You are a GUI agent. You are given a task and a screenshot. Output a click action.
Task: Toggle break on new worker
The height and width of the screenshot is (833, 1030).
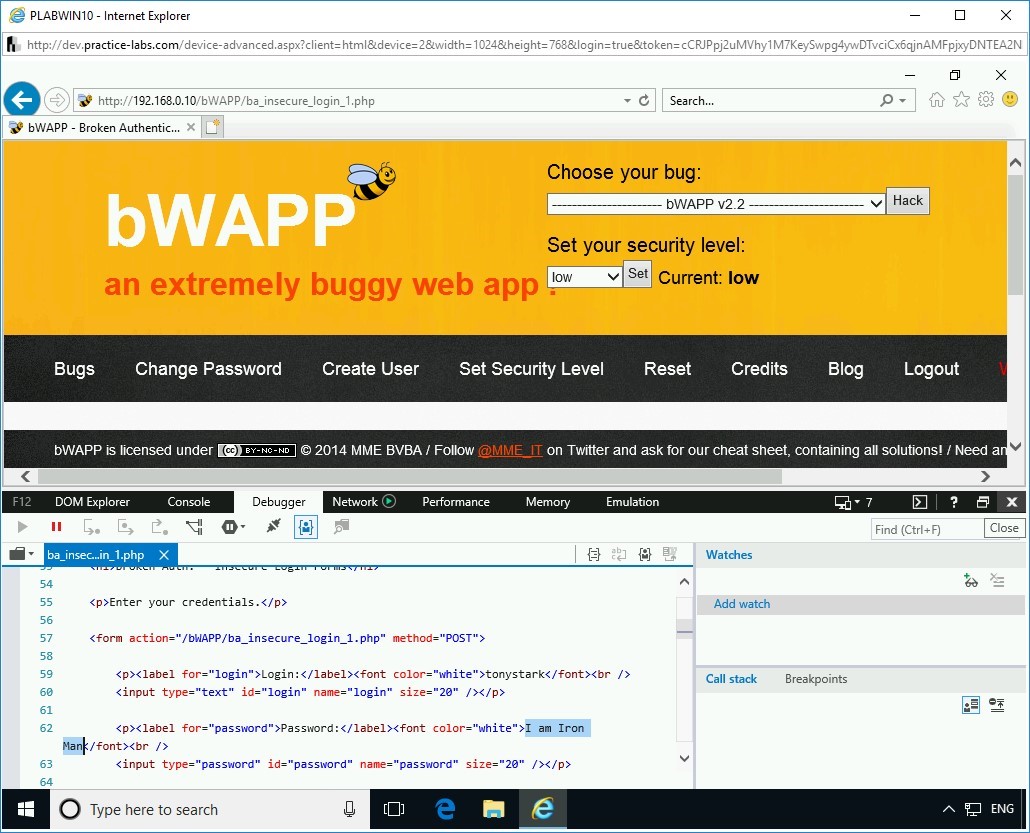[196, 527]
